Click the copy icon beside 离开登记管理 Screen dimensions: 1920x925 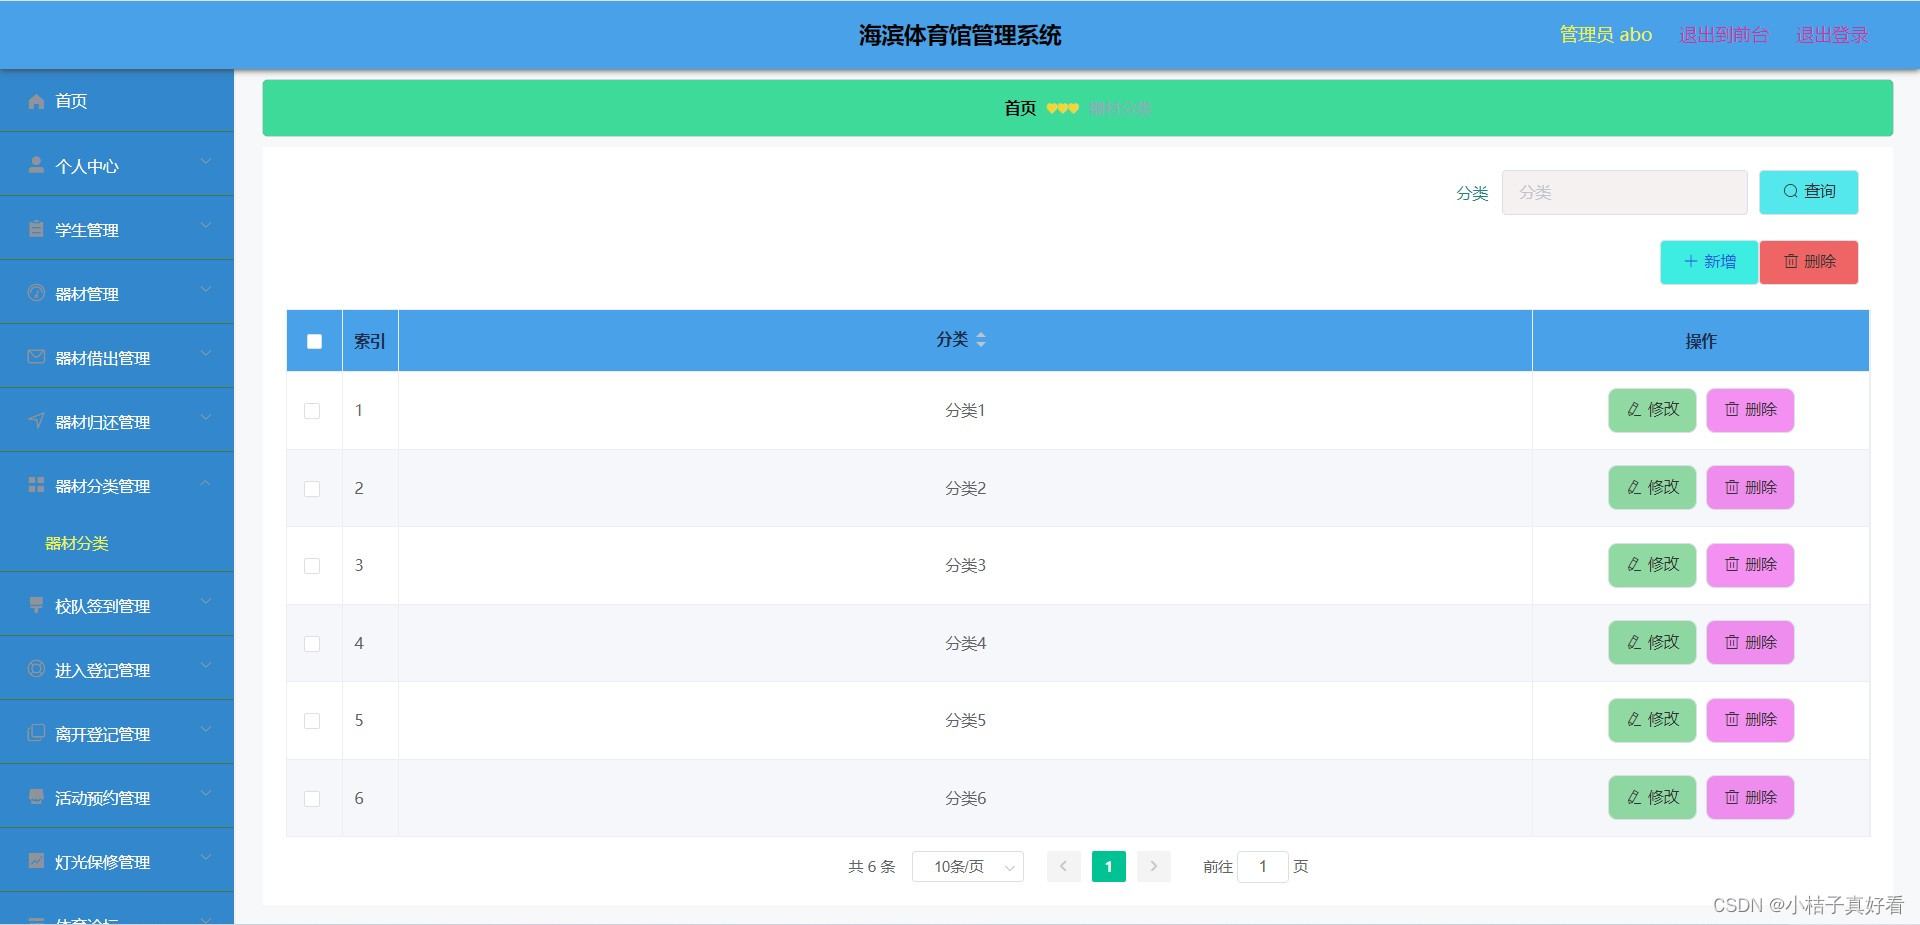click(37, 733)
